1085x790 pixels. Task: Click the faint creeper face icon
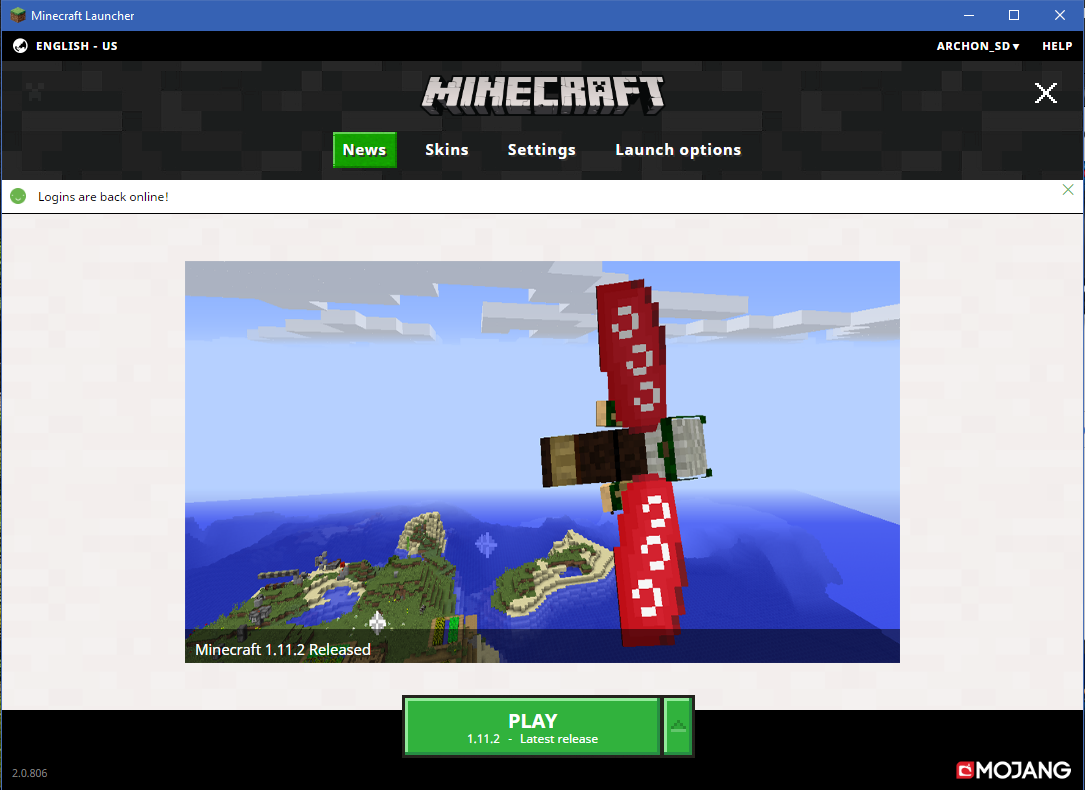click(x=35, y=91)
